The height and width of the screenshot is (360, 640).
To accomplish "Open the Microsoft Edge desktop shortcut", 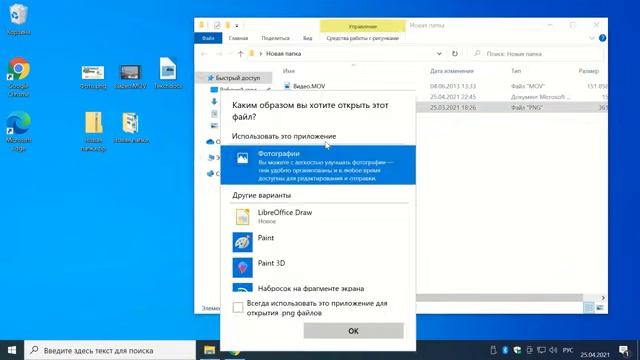I will tap(18, 131).
